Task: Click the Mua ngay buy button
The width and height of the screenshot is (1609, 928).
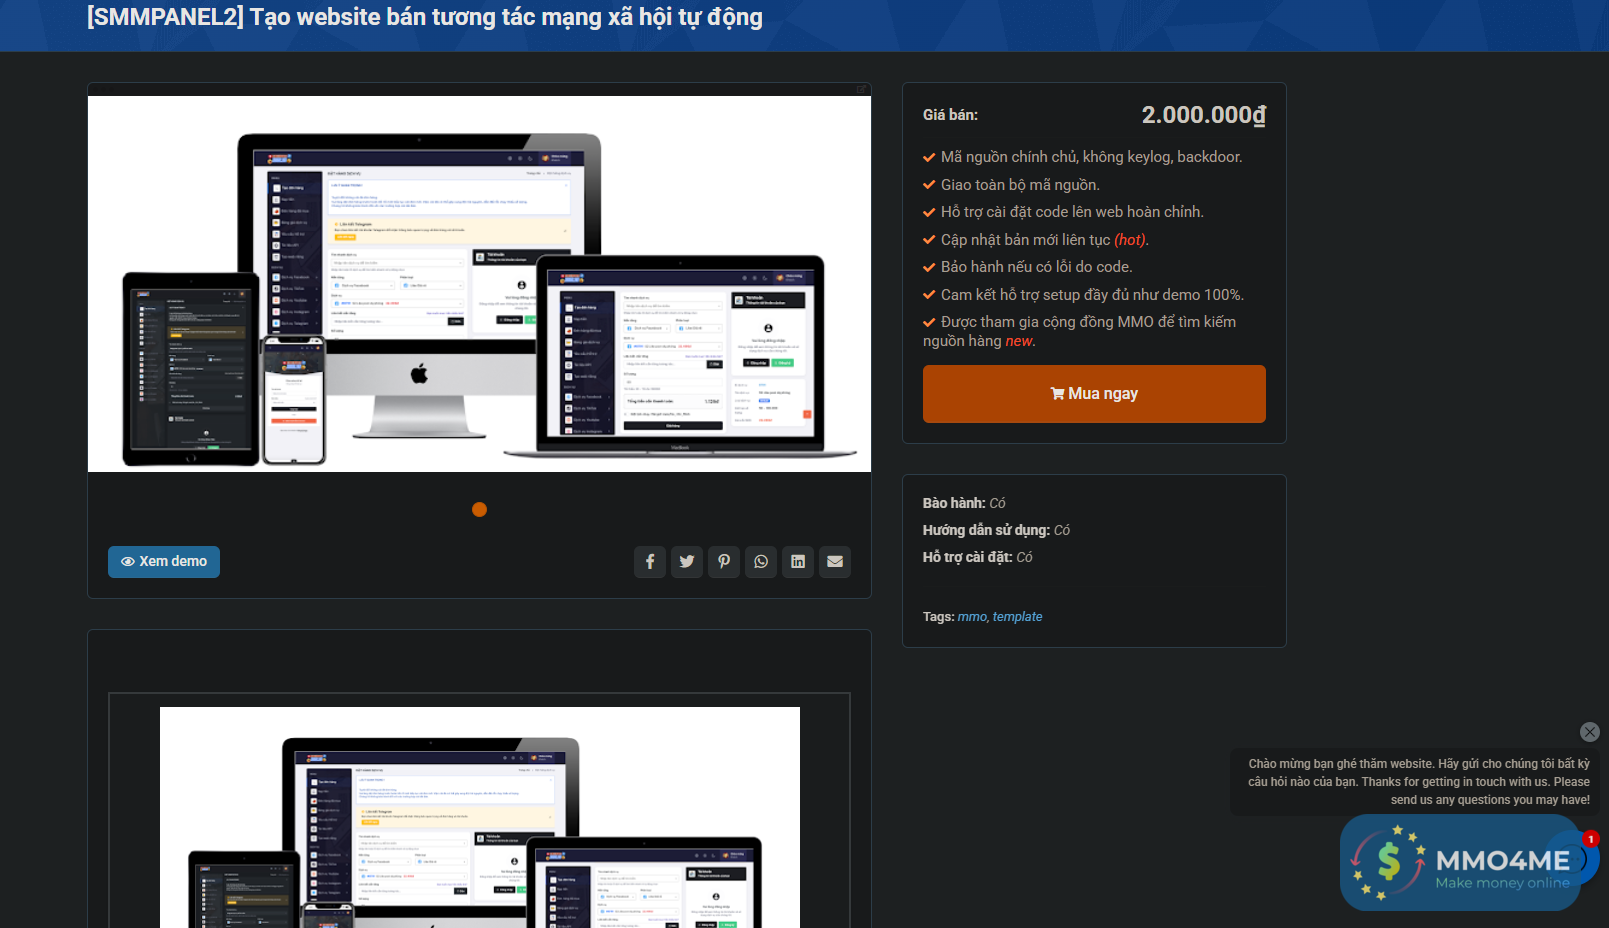Action: pos(1094,394)
